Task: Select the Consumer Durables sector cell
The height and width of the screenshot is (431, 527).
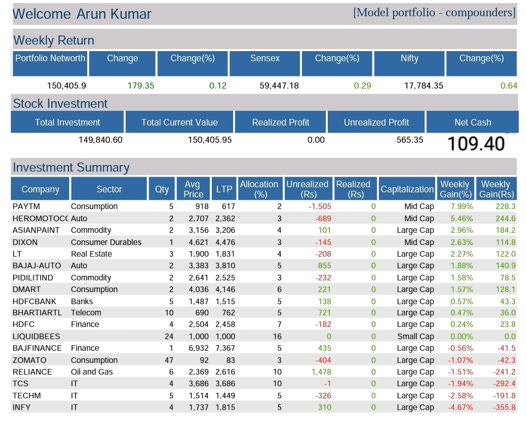Action: (x=106, y=242)
